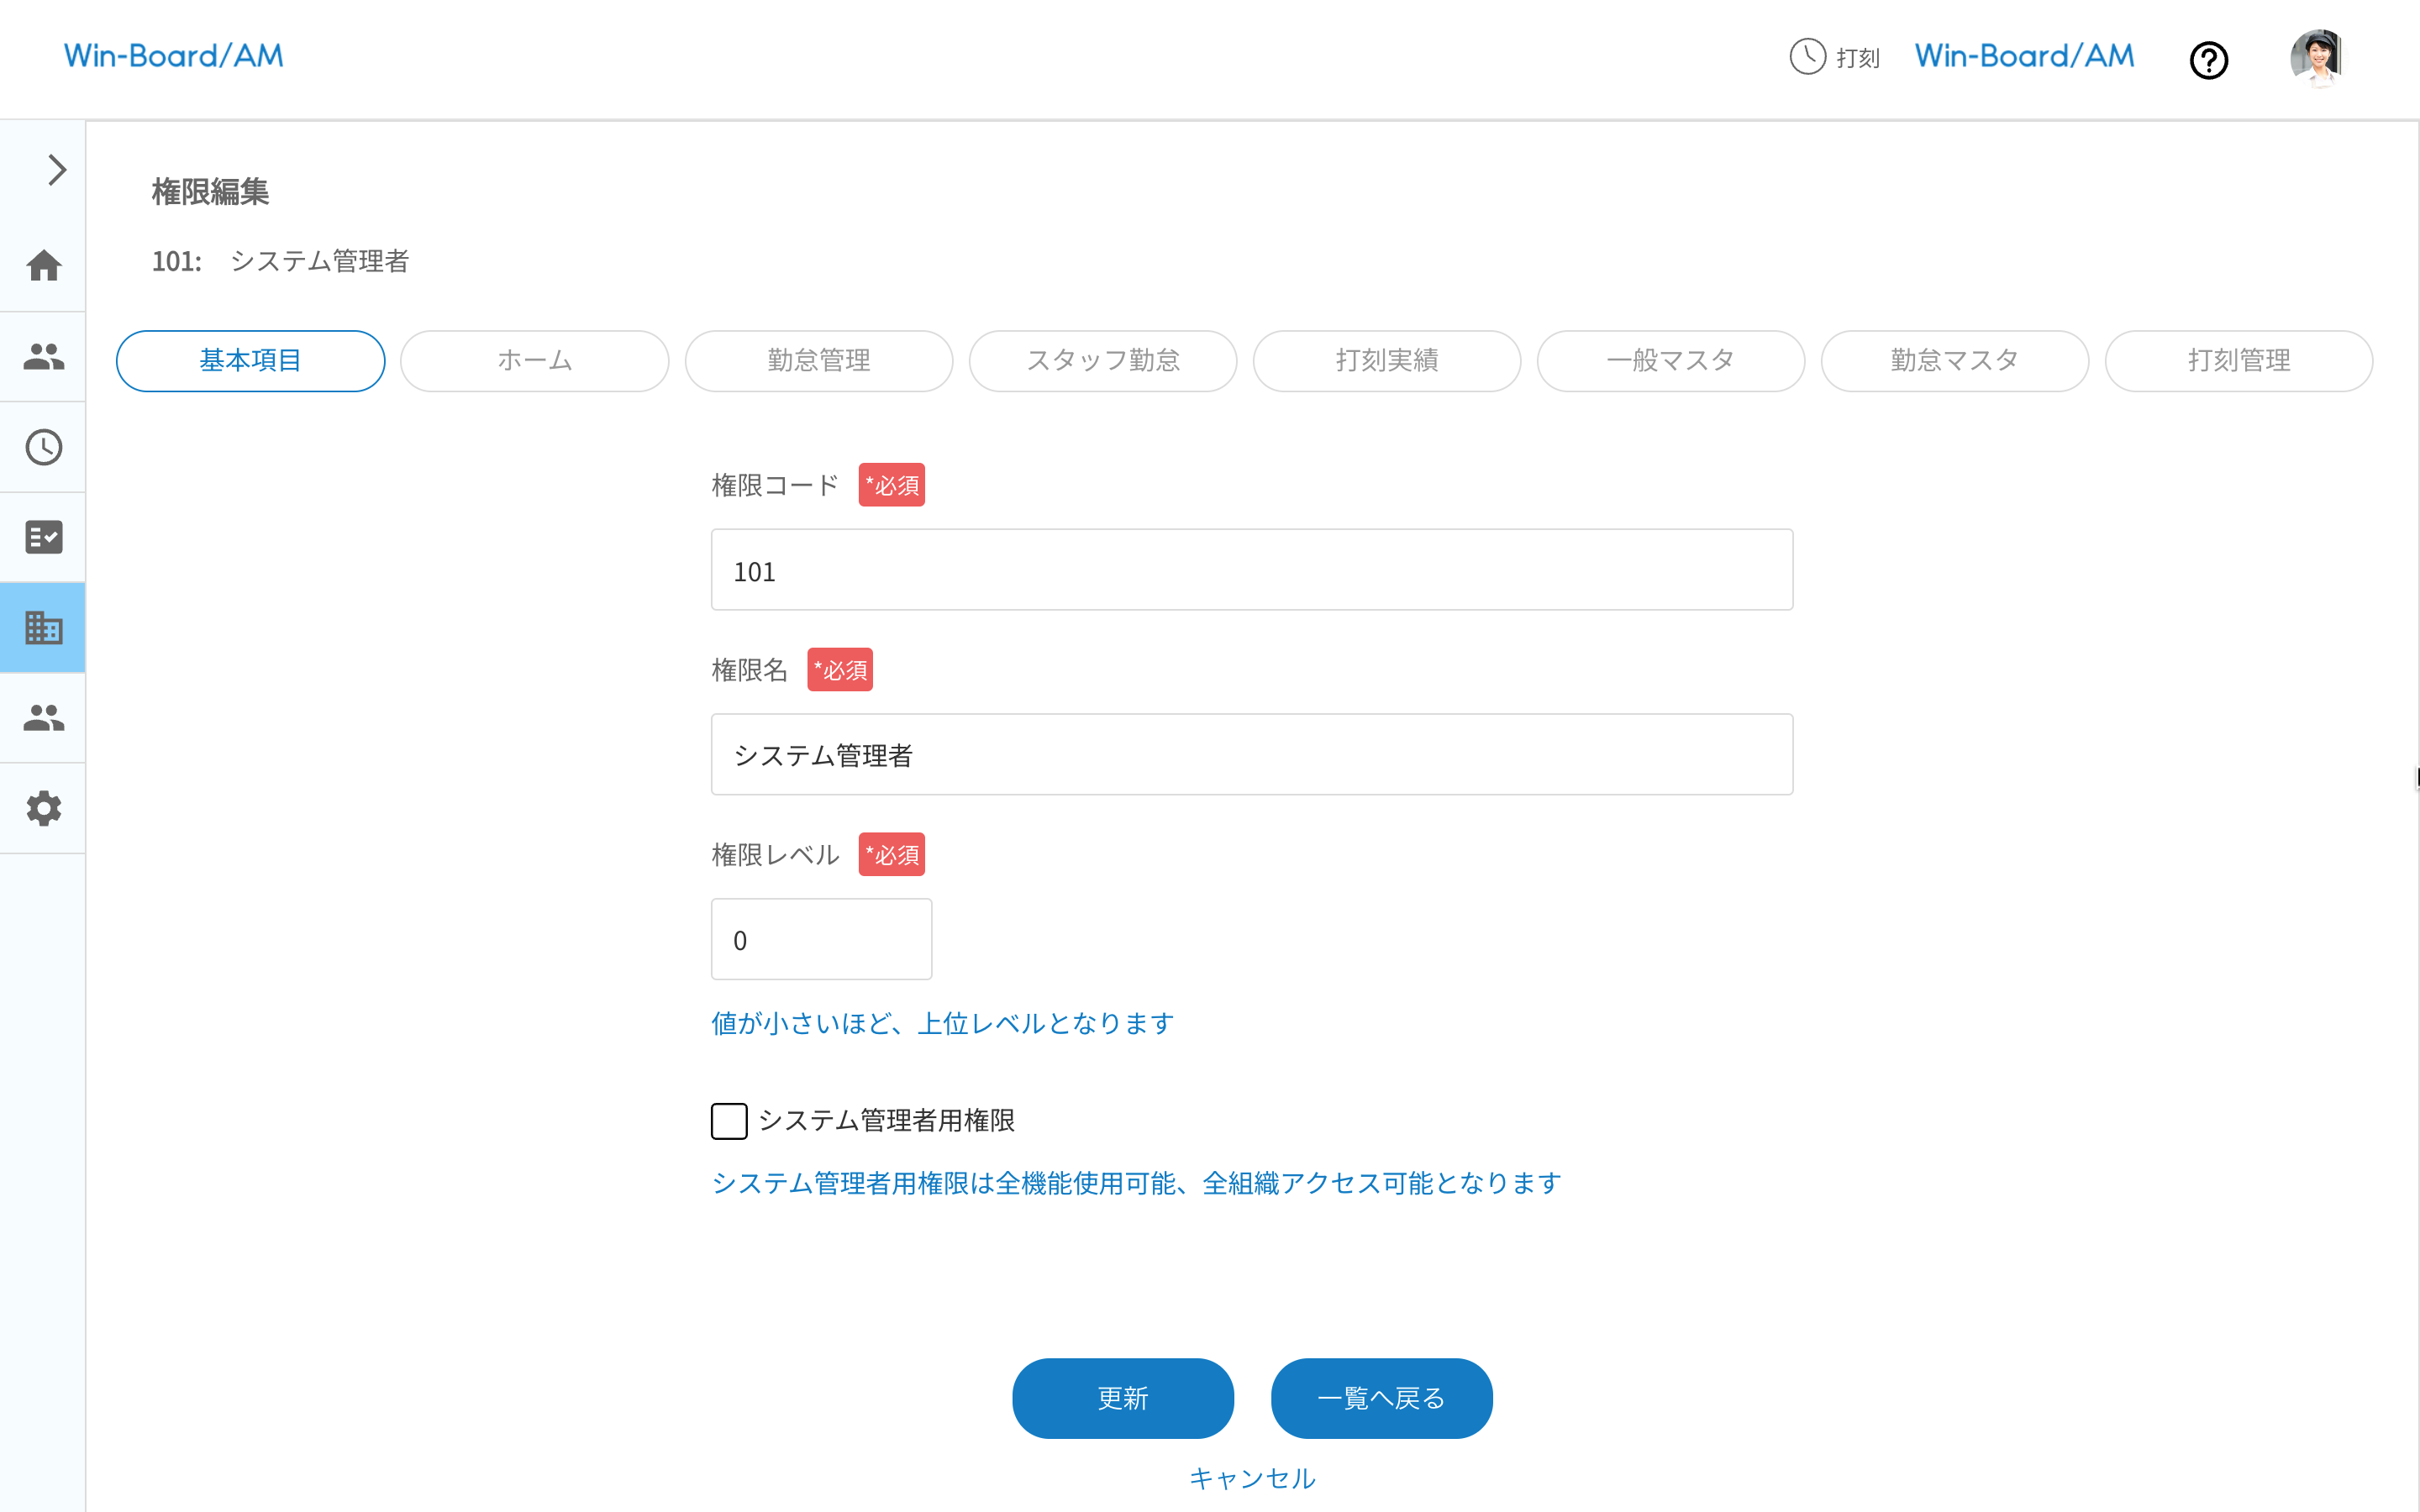Open the clock attendance icon in sidebar
Image resolution: width=2420 pixels, height=1512 pixels.
[x=43, y=447]
